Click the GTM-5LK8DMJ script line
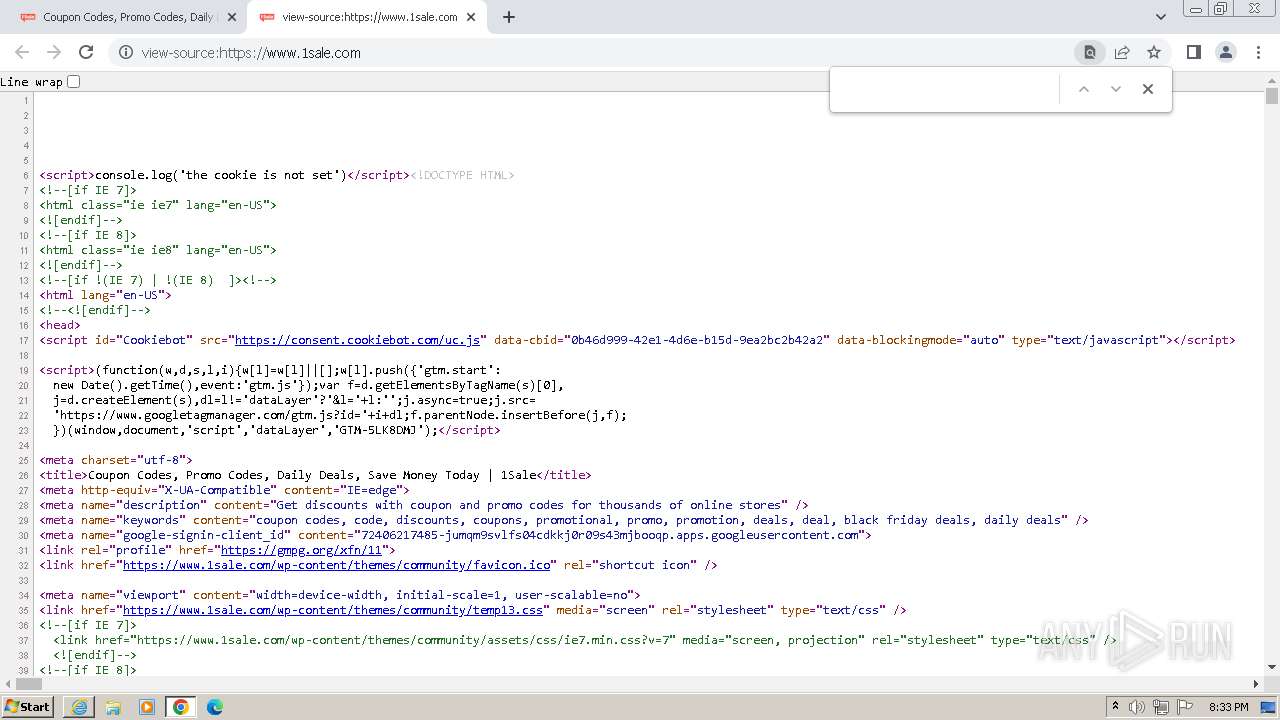The height and width of the screenshot is (720, 1280). [277, 430]
